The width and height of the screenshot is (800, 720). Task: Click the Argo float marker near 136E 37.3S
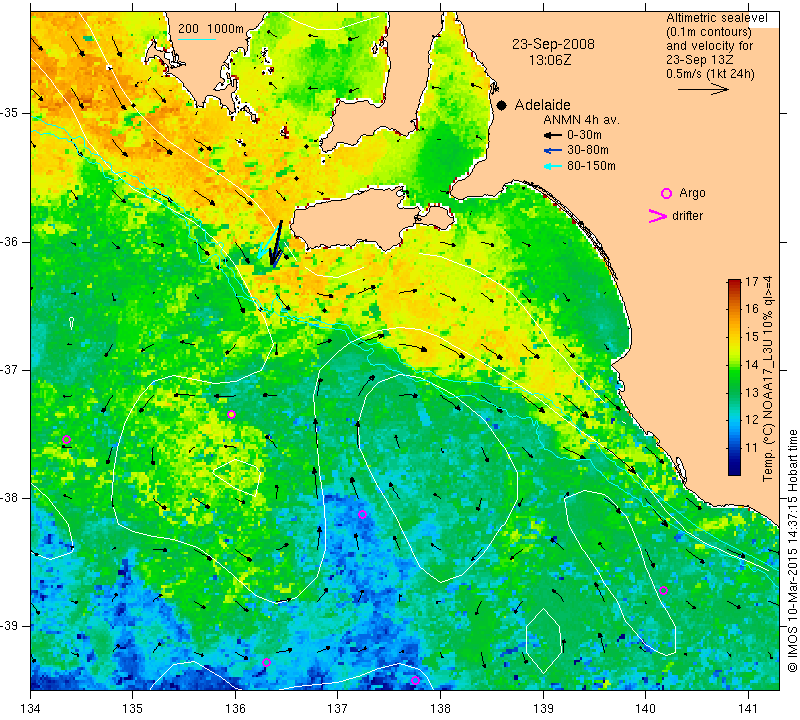(x=232, y=414)
